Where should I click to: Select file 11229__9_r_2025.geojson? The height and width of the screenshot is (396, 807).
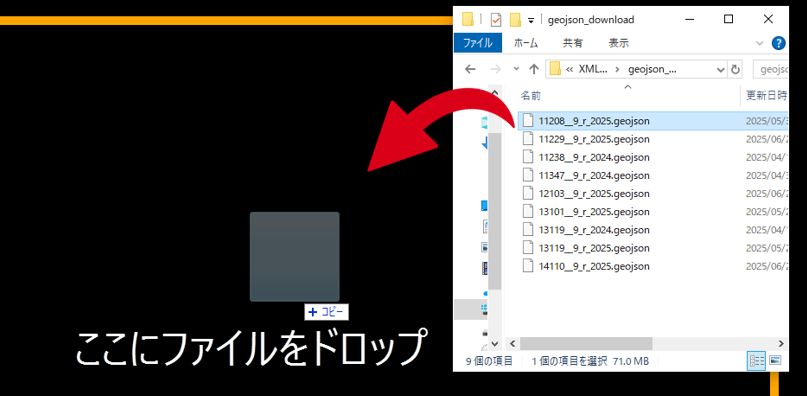[x=593, y=139]
